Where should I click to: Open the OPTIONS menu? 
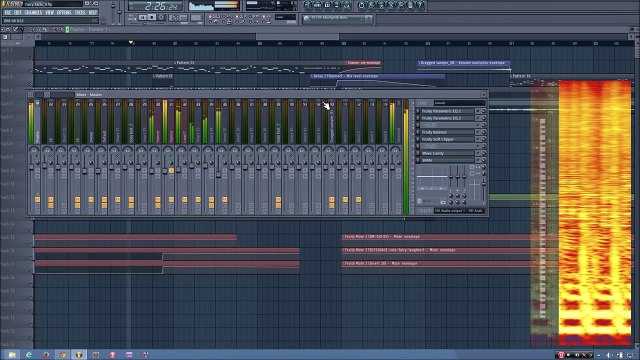click(x=64, y=13)
